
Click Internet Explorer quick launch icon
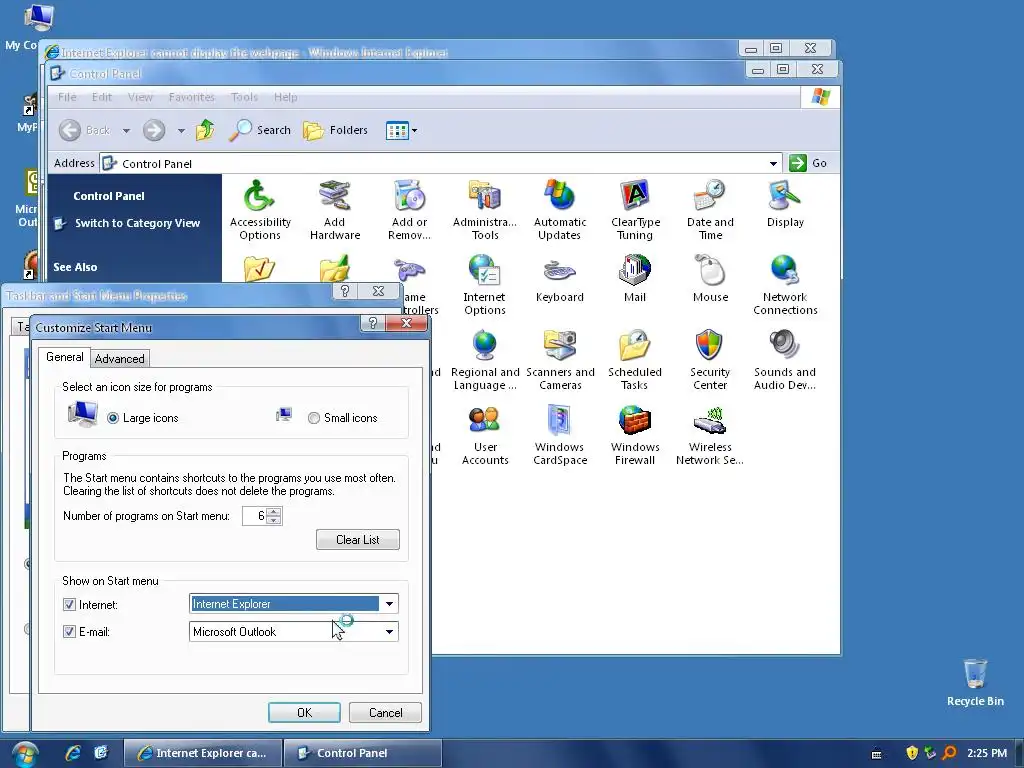pos(73,753)
